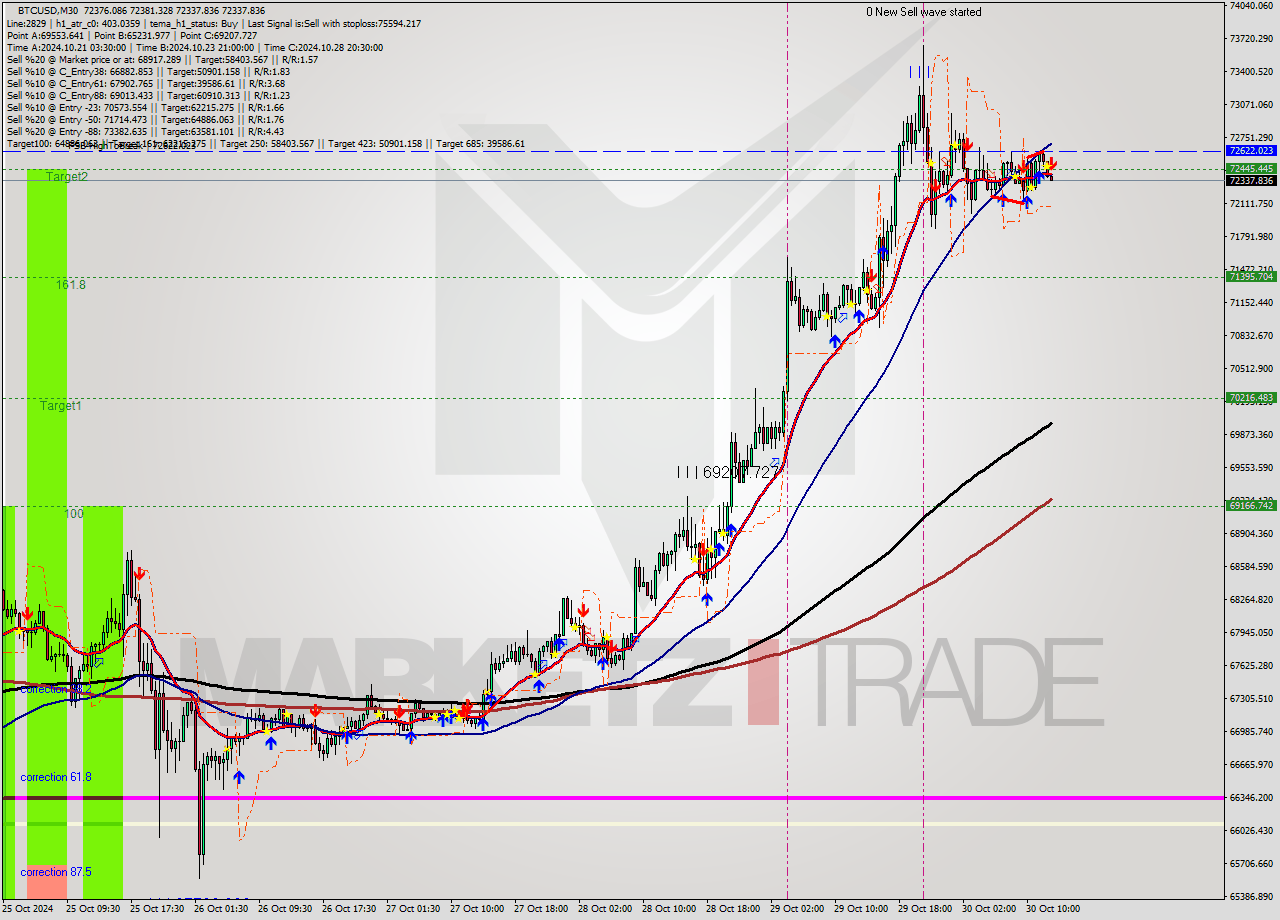This screenshot has height=920, width=1280.
Task: Click the 70512.900 price axis label
Action: (1252, 369)
